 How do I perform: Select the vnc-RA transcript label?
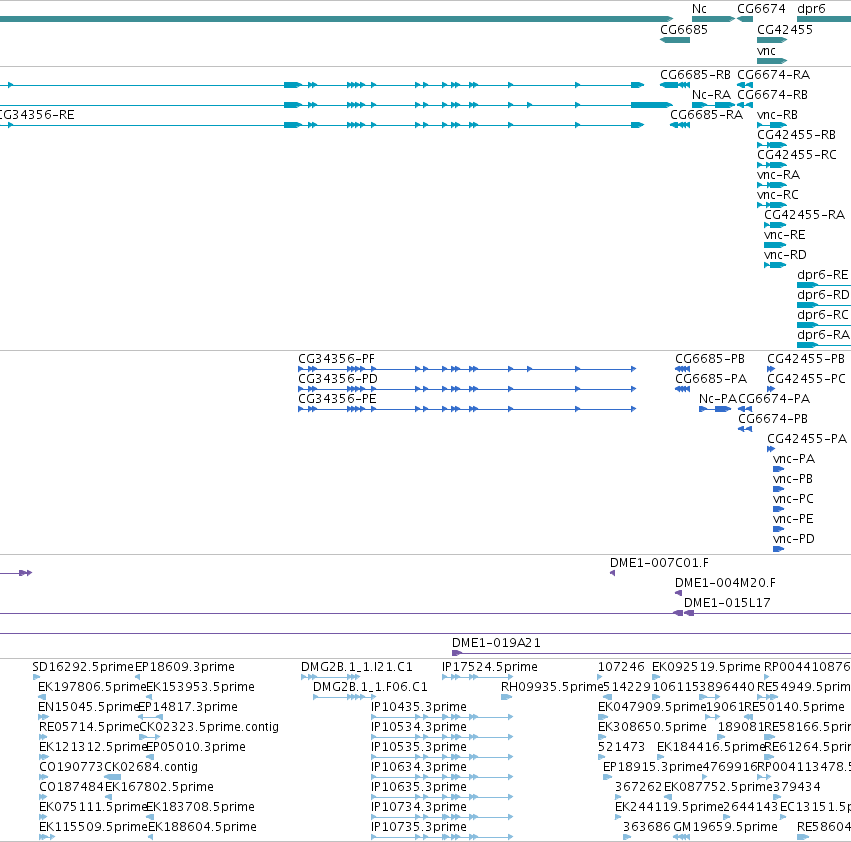(x=778, y=175)
